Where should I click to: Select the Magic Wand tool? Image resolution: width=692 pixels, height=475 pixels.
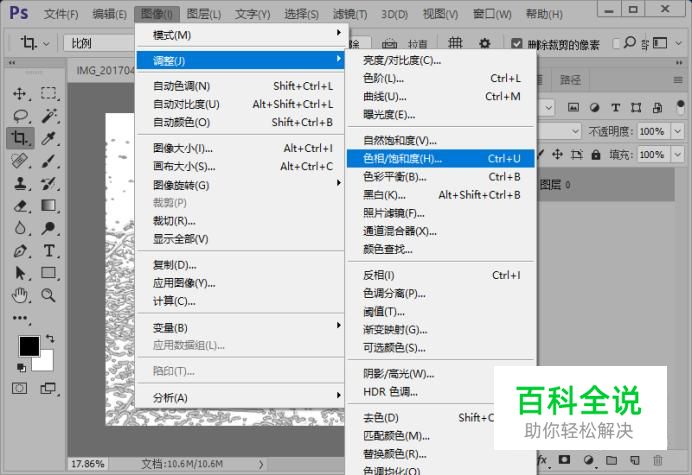pos(49,116)
